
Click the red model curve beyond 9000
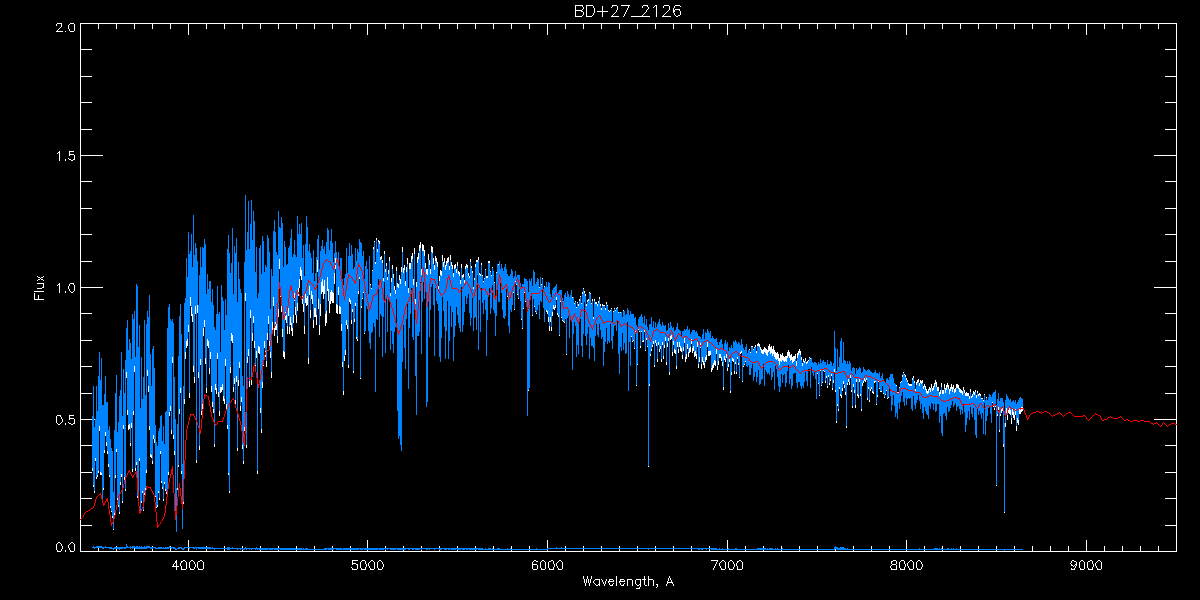click(x=1120, y=419)
